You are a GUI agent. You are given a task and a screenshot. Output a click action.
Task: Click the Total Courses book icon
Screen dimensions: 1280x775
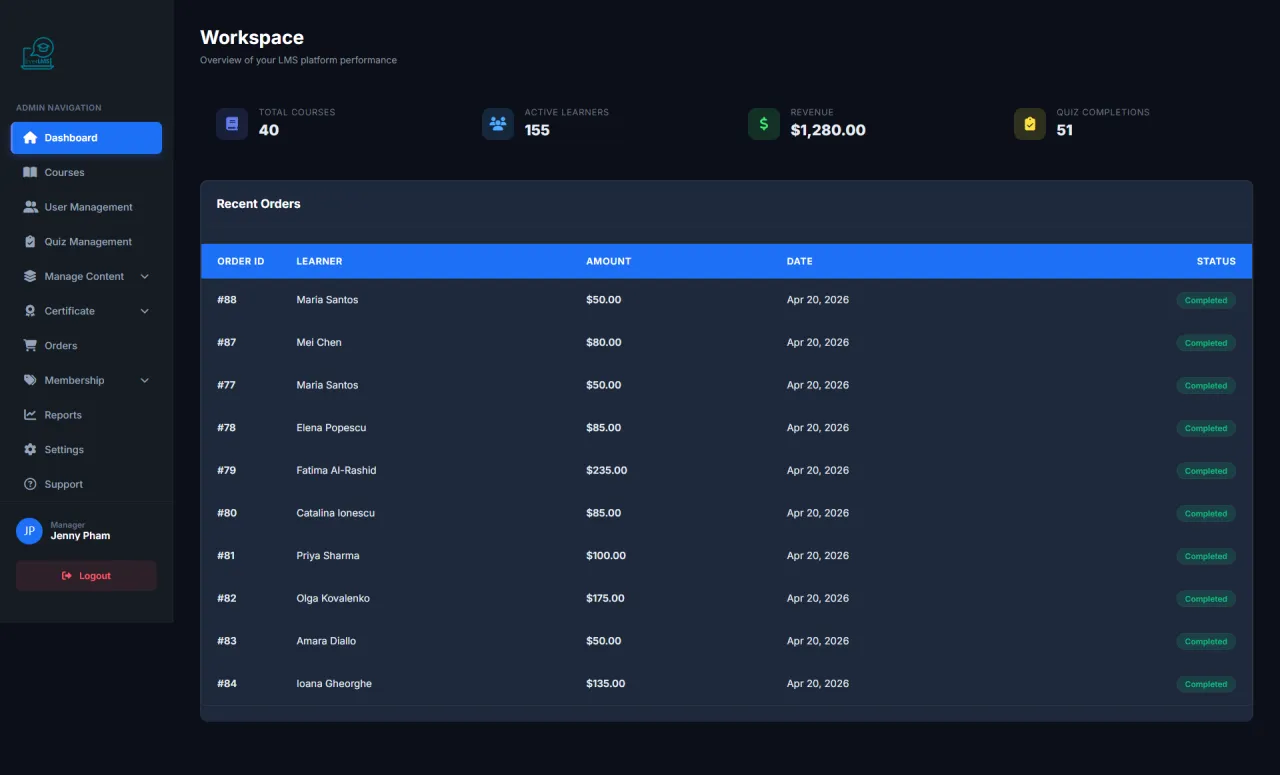tap(232, 124)
